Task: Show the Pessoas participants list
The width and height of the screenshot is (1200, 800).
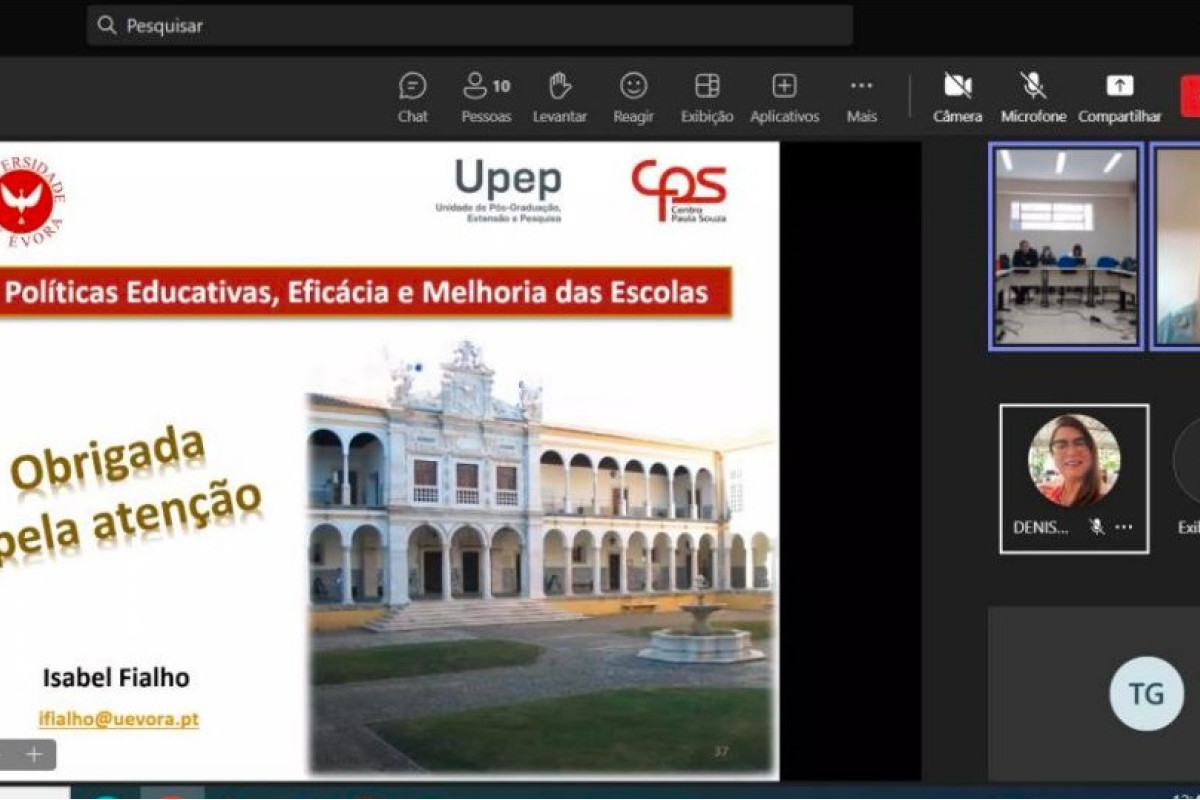Action: (x=486, y=97)
